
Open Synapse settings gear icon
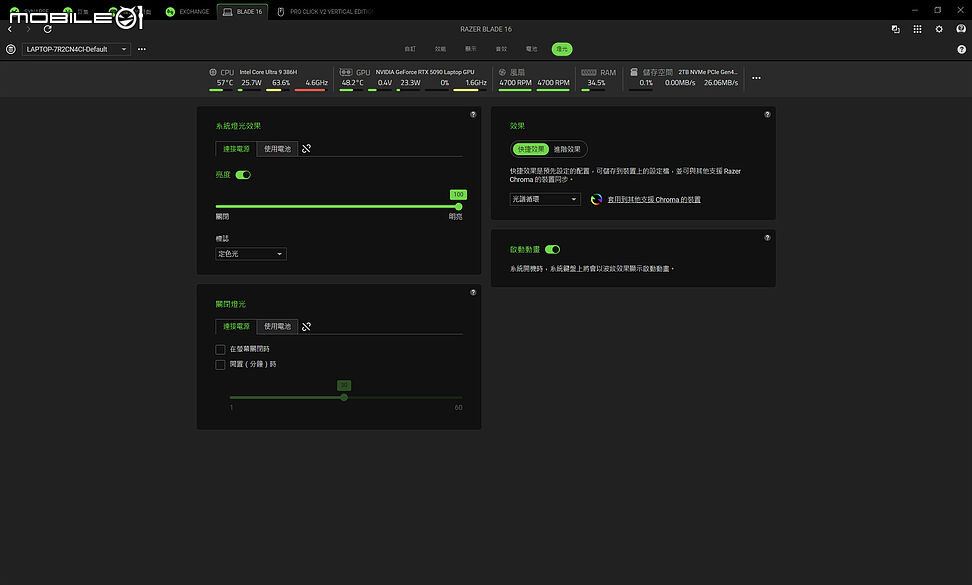(x=939, y=29)
